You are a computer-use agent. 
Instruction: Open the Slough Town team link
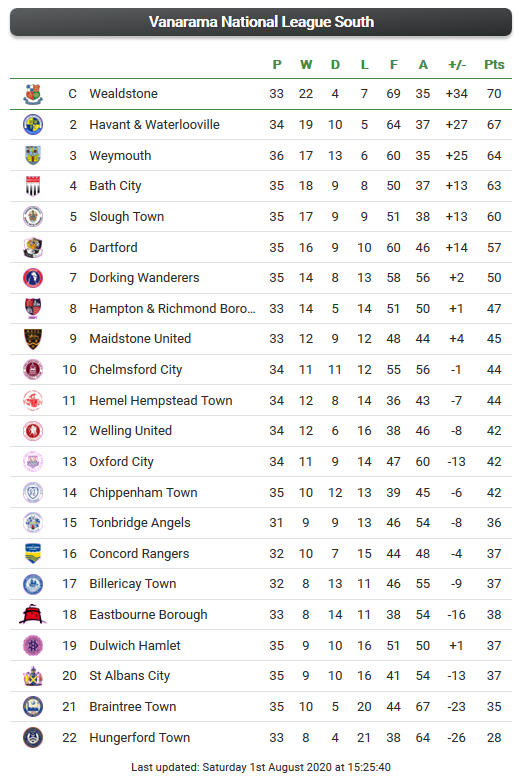(x=127, y=217)
